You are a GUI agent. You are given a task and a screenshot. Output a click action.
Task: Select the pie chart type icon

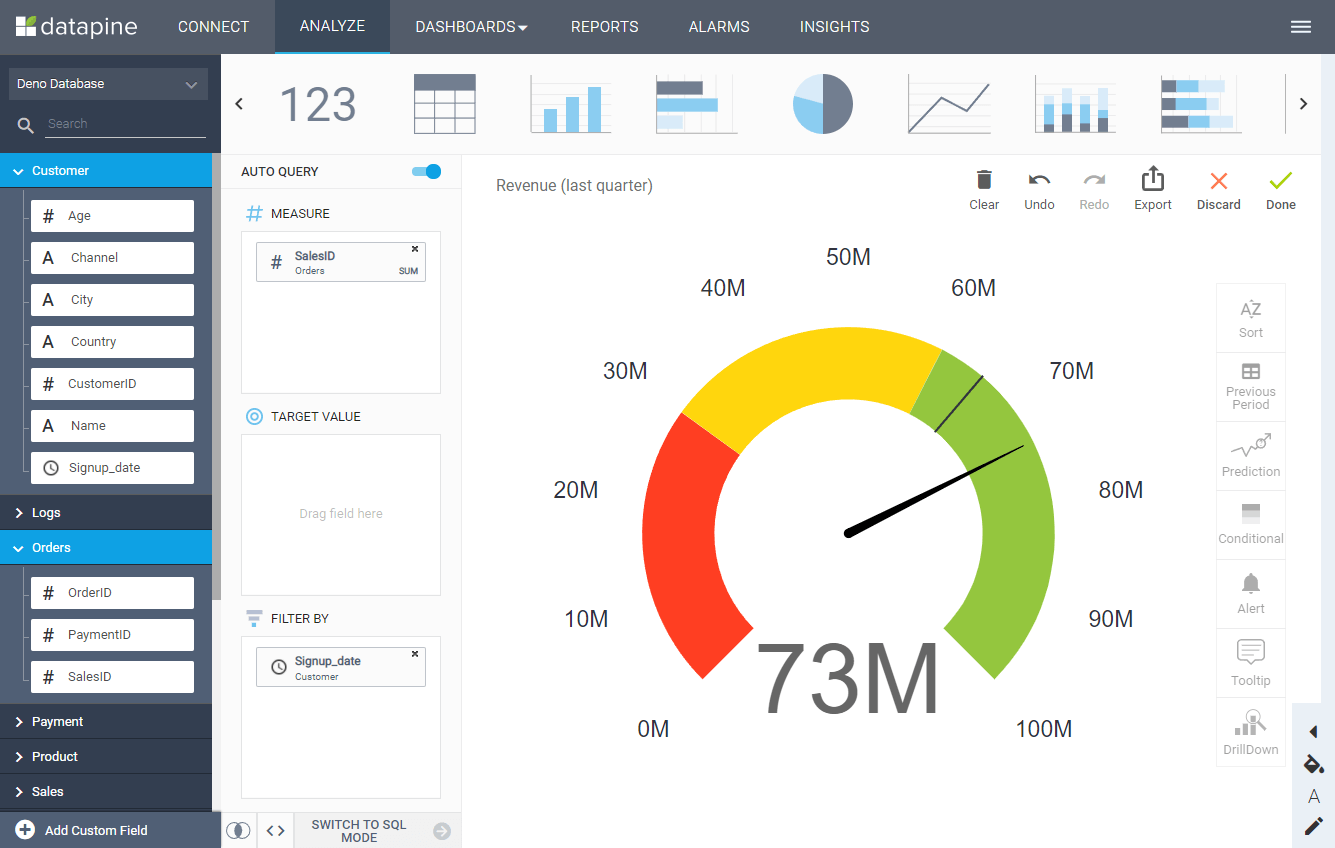pos(822,103)
